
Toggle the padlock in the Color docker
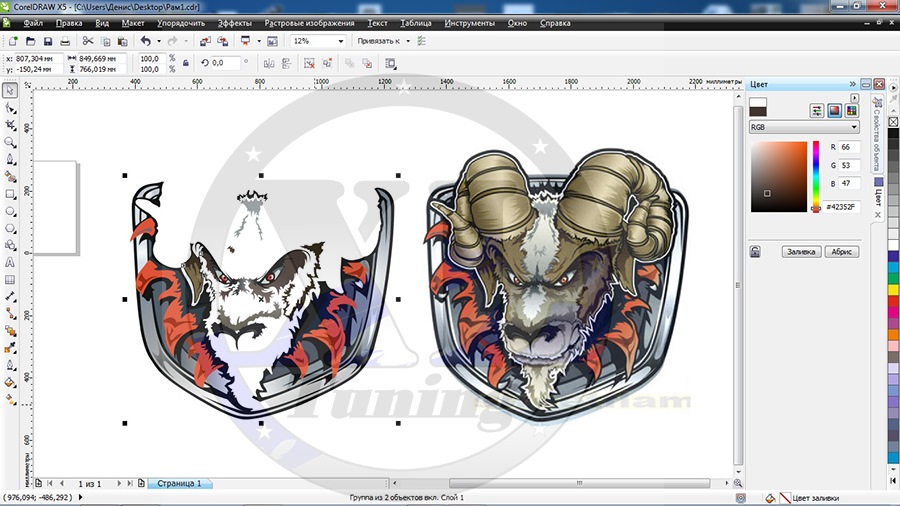pos(755,252)
